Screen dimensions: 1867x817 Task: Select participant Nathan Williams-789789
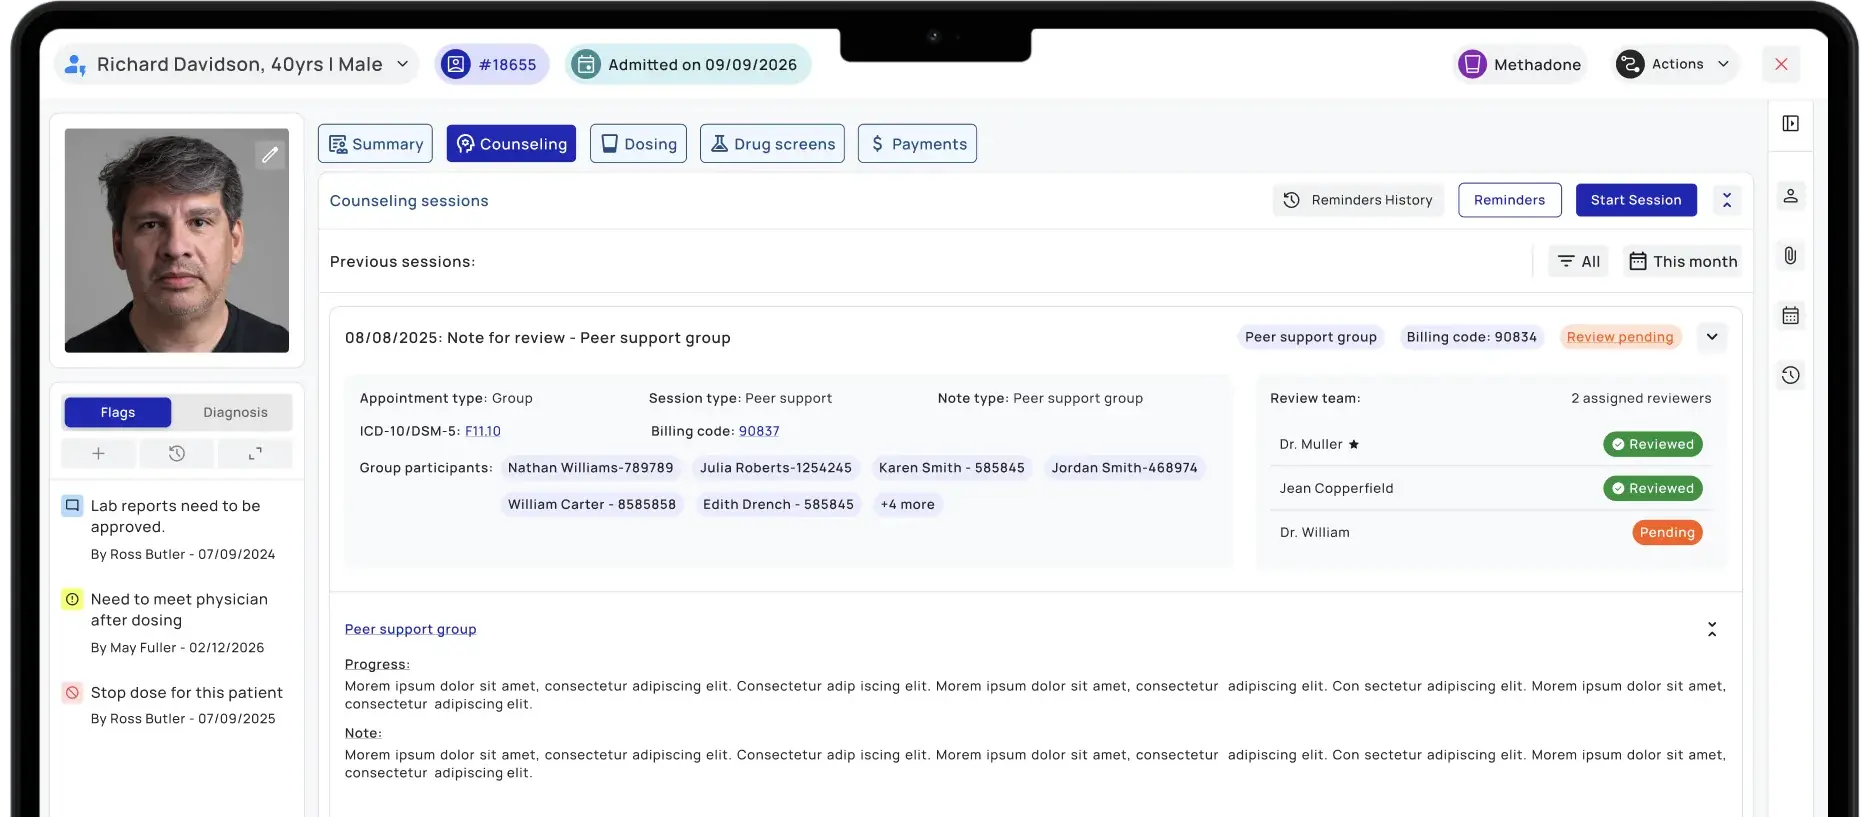(x=591, y=467)
